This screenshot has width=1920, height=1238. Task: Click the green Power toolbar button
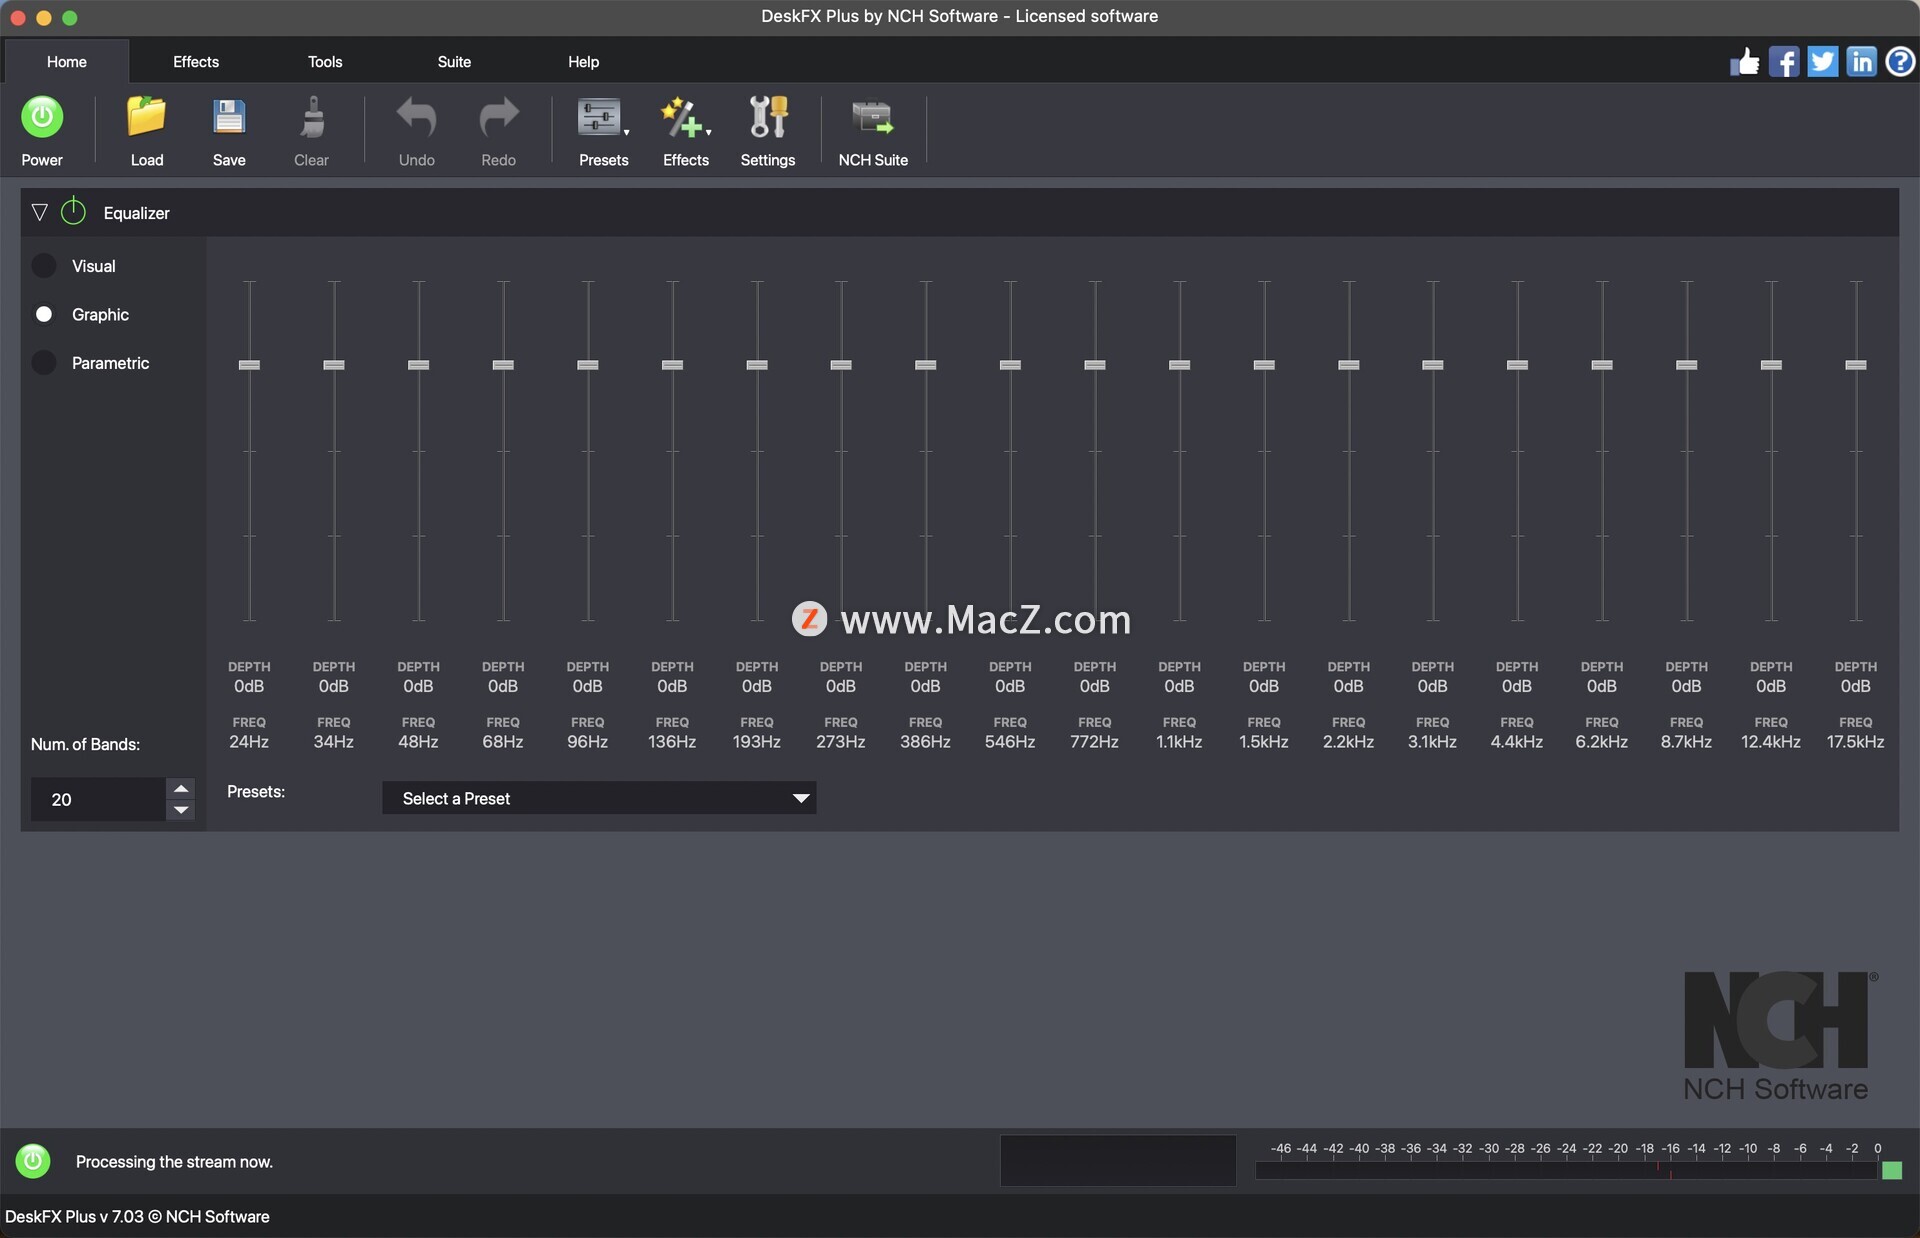42,118
